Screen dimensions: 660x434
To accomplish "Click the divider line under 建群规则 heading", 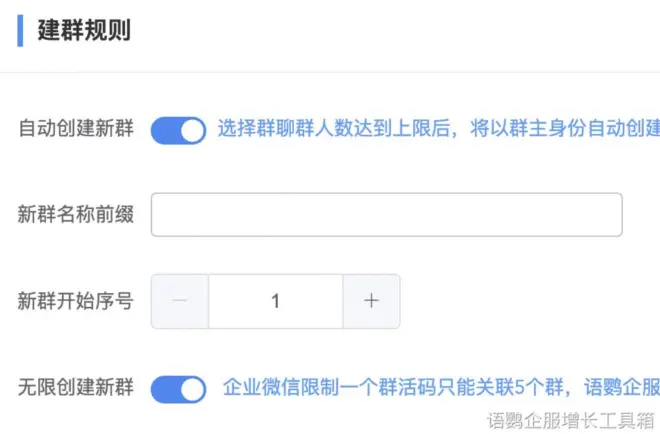I will [330, 72].
